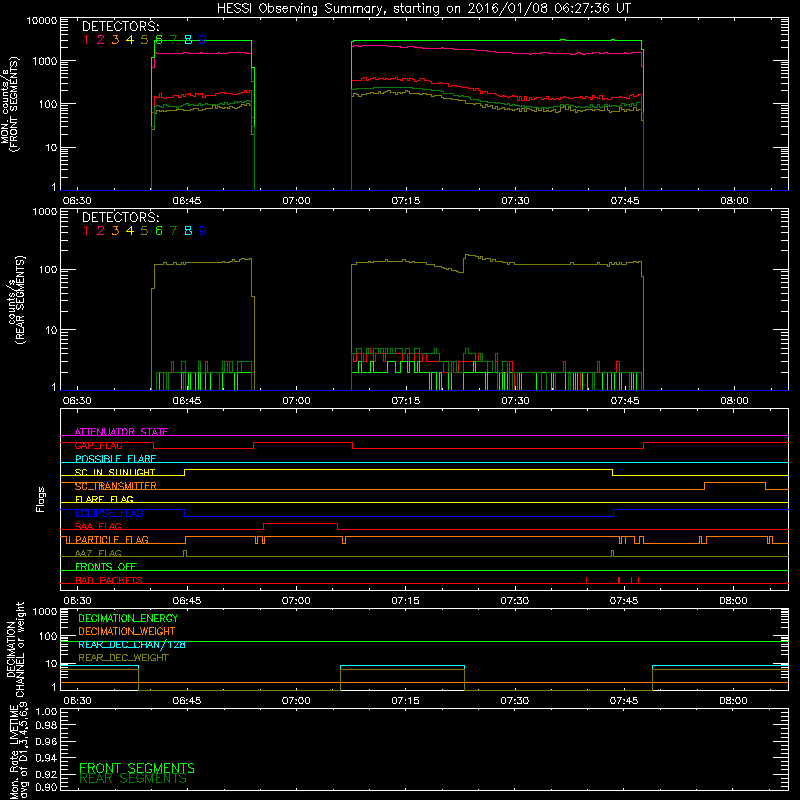The image size is (800, 800).
Task: Click 07:30 tick under rear segments plot
Action: (x=515, y=401)
